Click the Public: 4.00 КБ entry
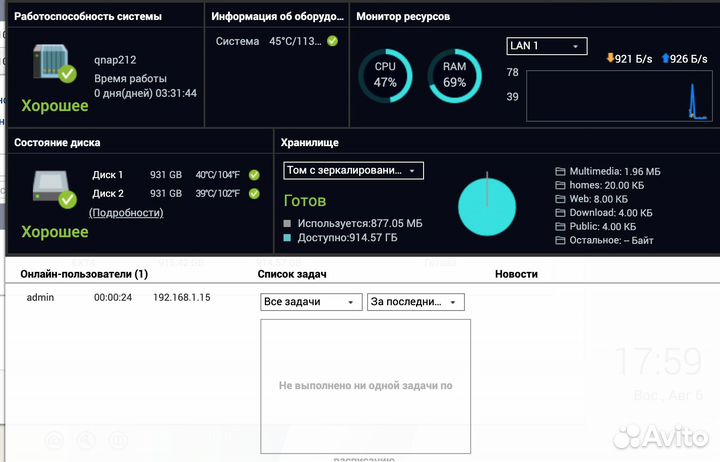720x462 pixels. (602, 227)
